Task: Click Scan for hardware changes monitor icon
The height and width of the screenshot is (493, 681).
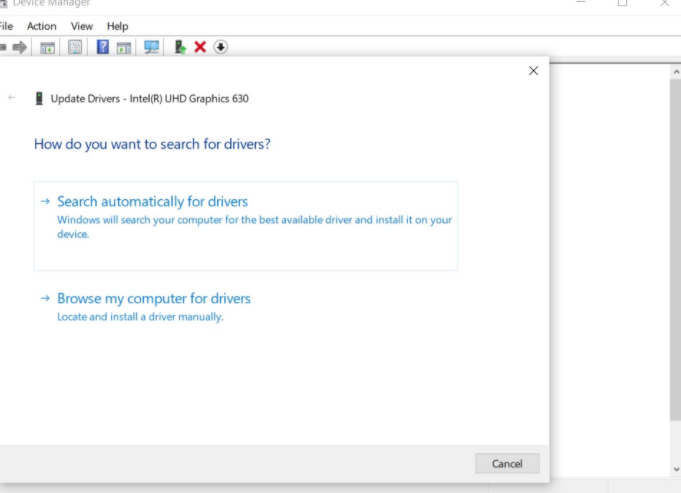Action: pyautogui.click(x=151, y=47)
